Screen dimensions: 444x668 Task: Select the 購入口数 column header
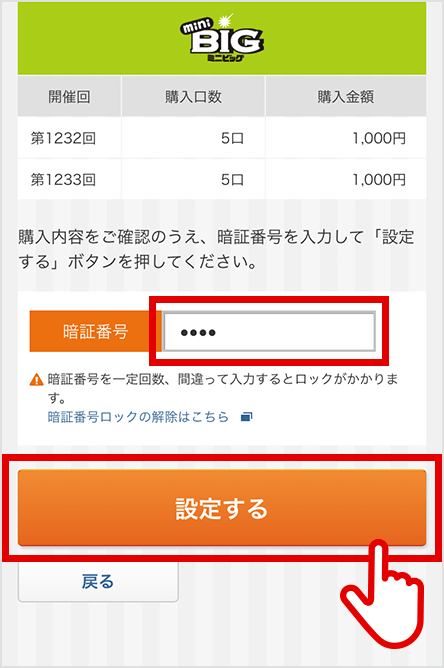click(193, 97)
